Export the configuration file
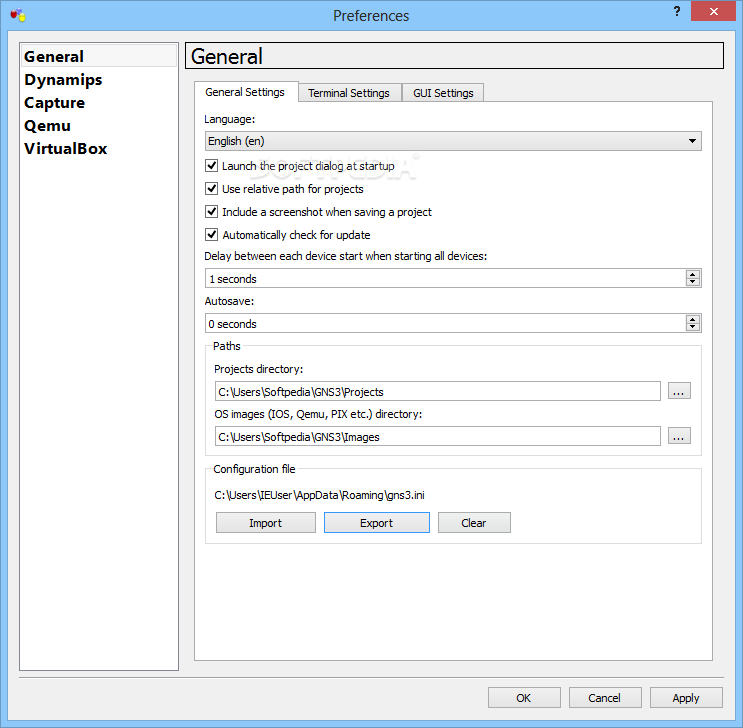Viewport: 743px width, 728px height. coord(377,523)
